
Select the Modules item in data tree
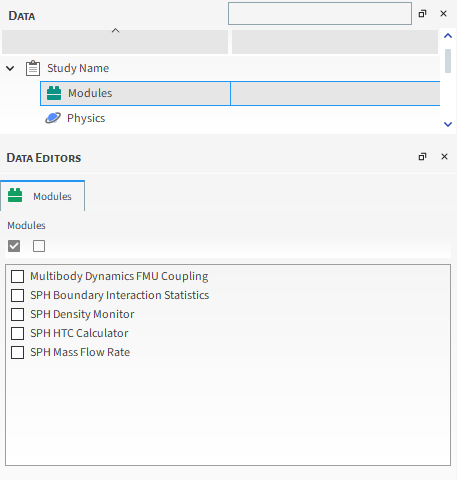[90, 93]
